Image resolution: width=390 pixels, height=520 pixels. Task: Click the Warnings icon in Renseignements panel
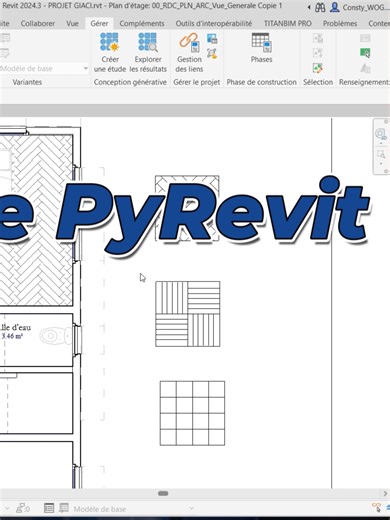pos(365,68)
